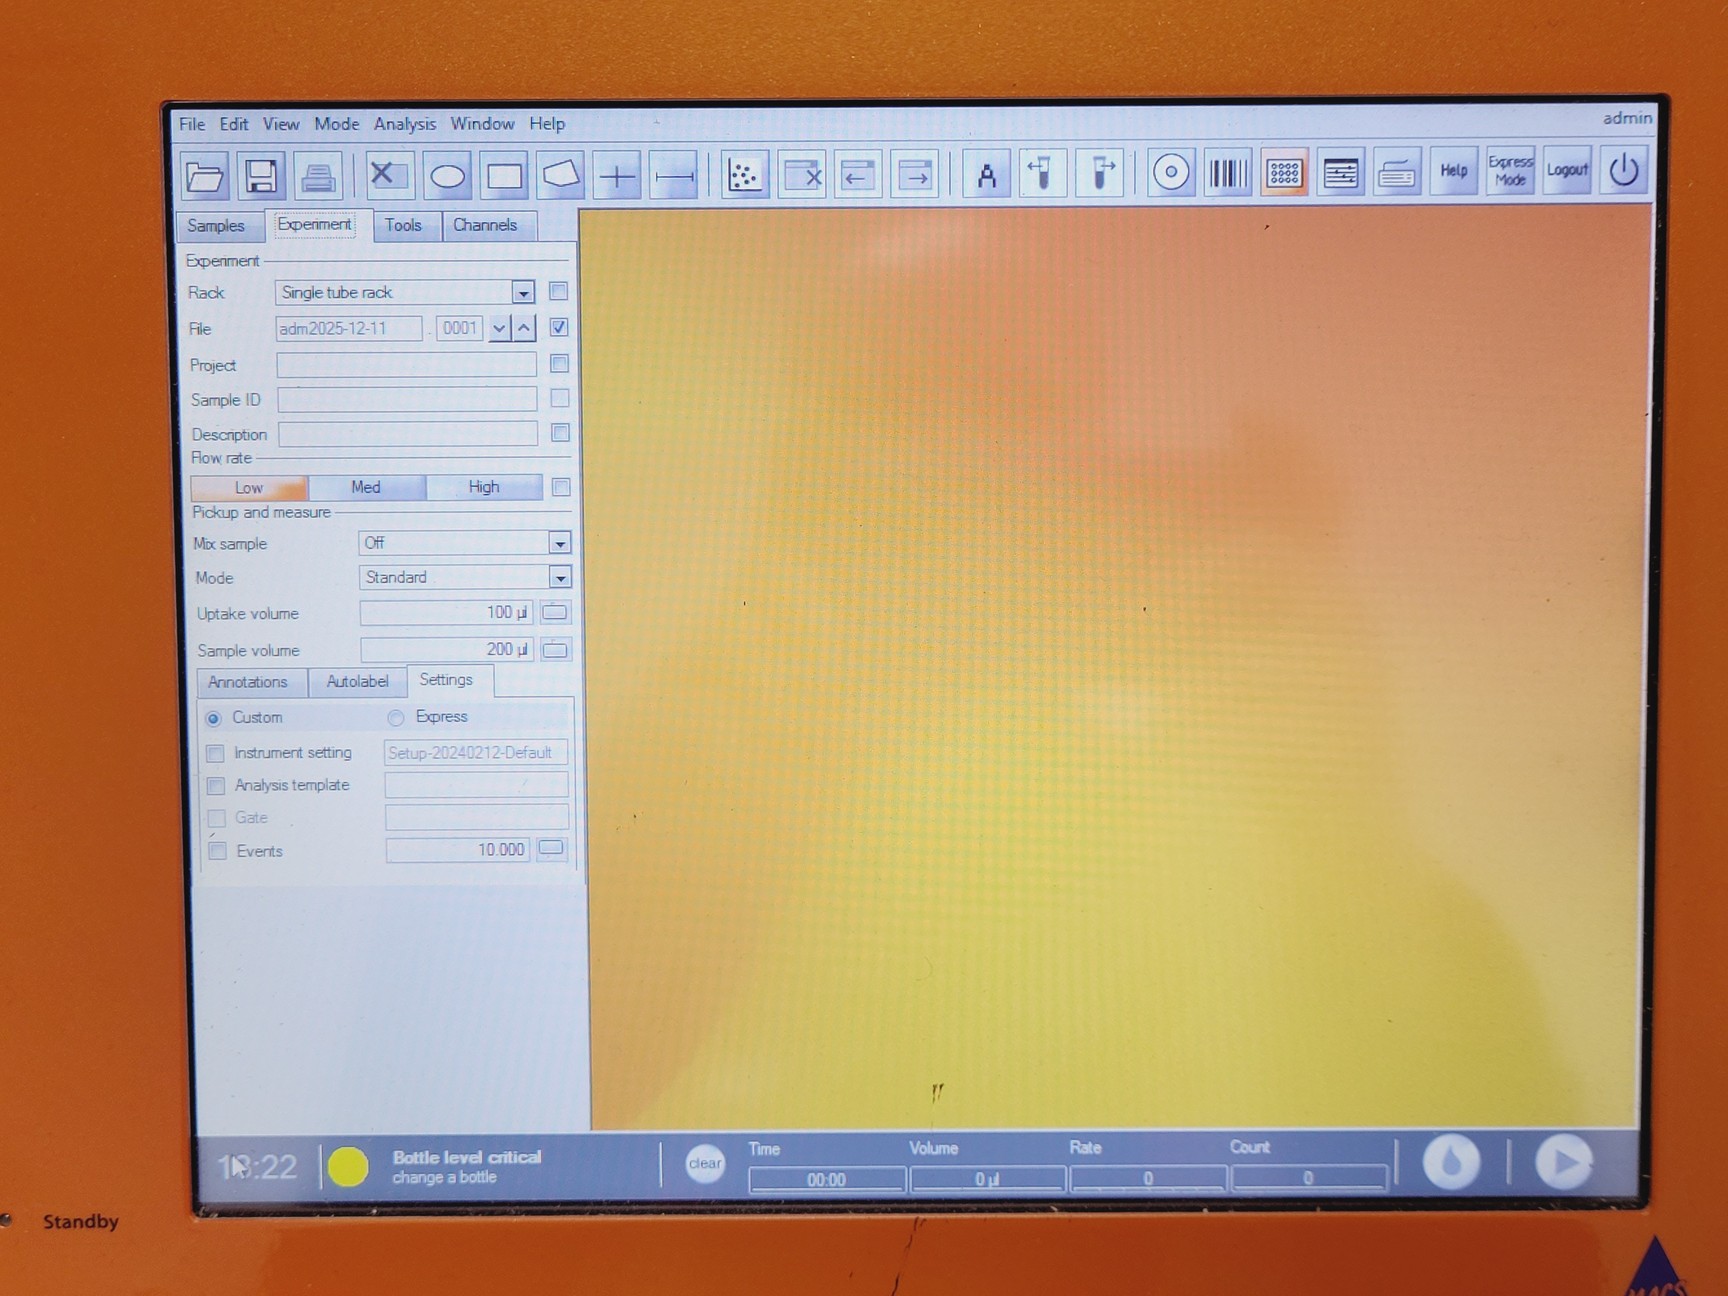The height and width of the screenshot is (1296, 1728).
Task: Select the High flow rate setting
Action: [x=484, y=487]
